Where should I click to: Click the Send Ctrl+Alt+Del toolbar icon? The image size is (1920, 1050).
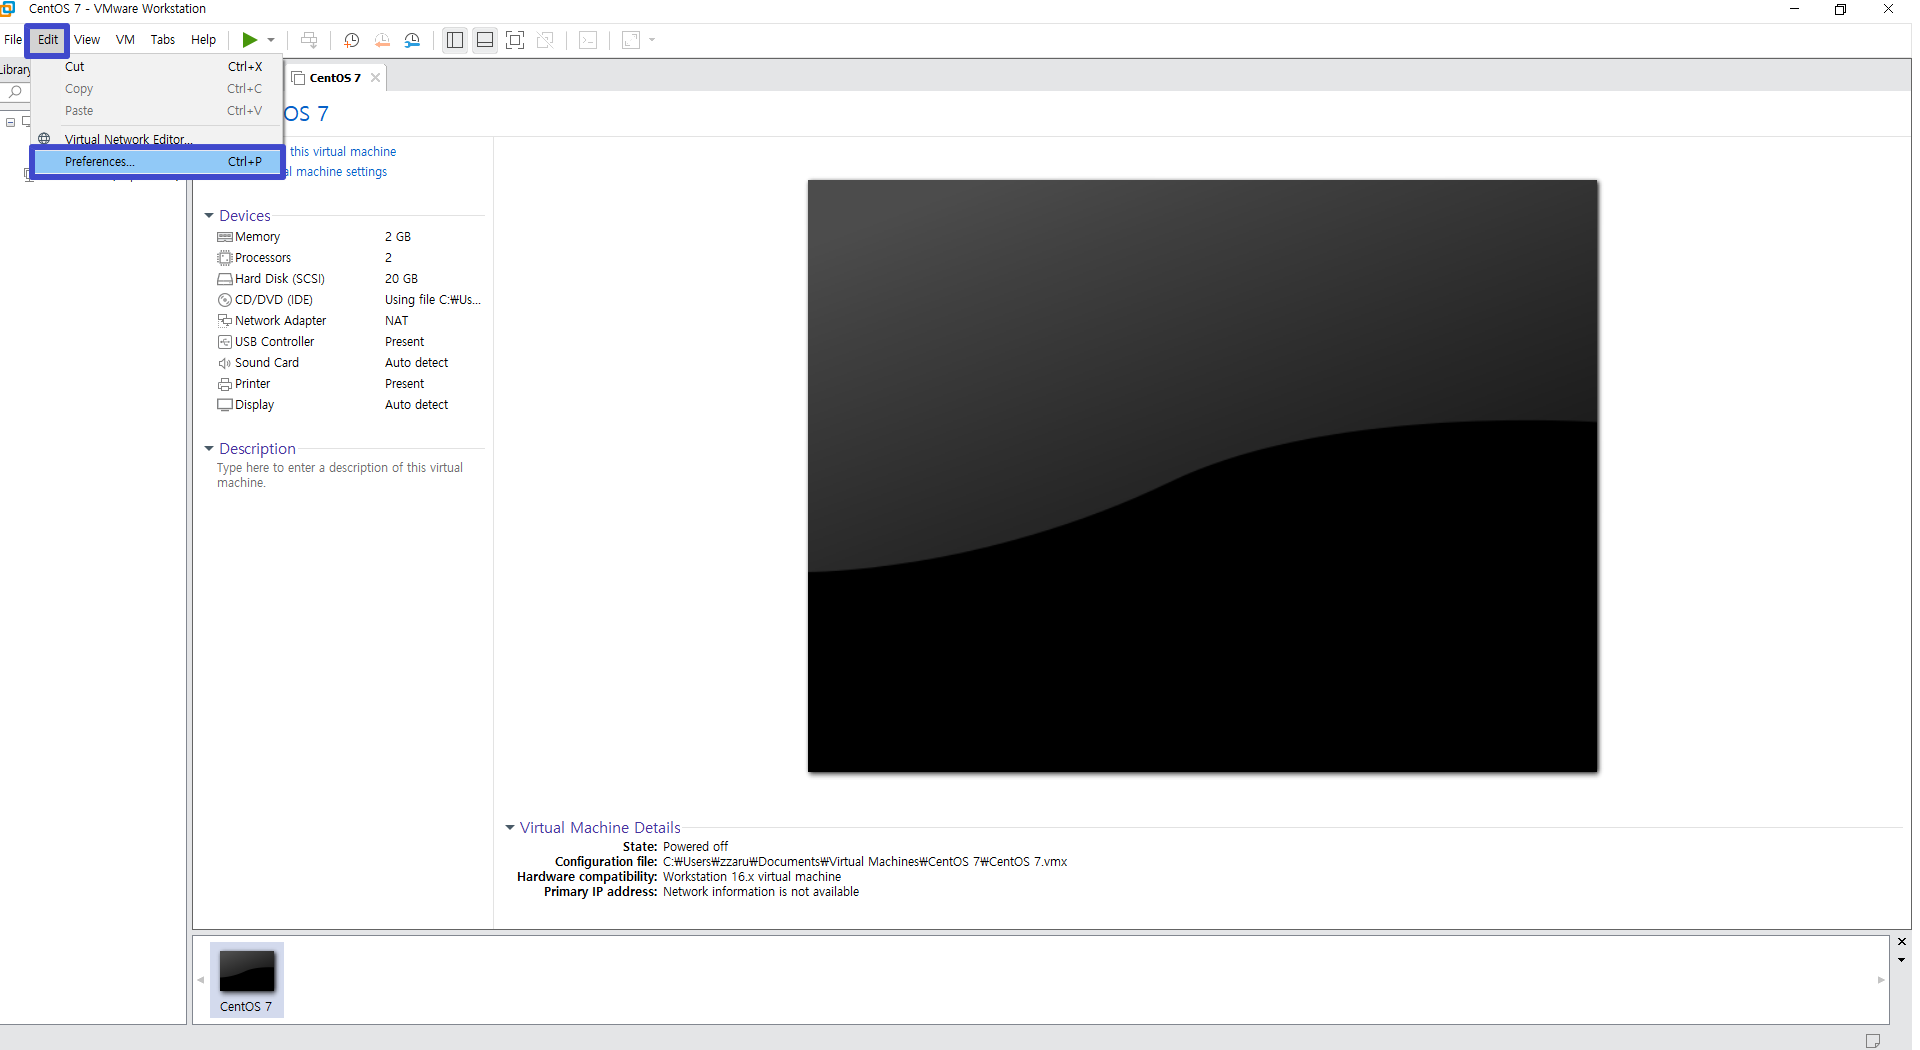tap(309, 40)
